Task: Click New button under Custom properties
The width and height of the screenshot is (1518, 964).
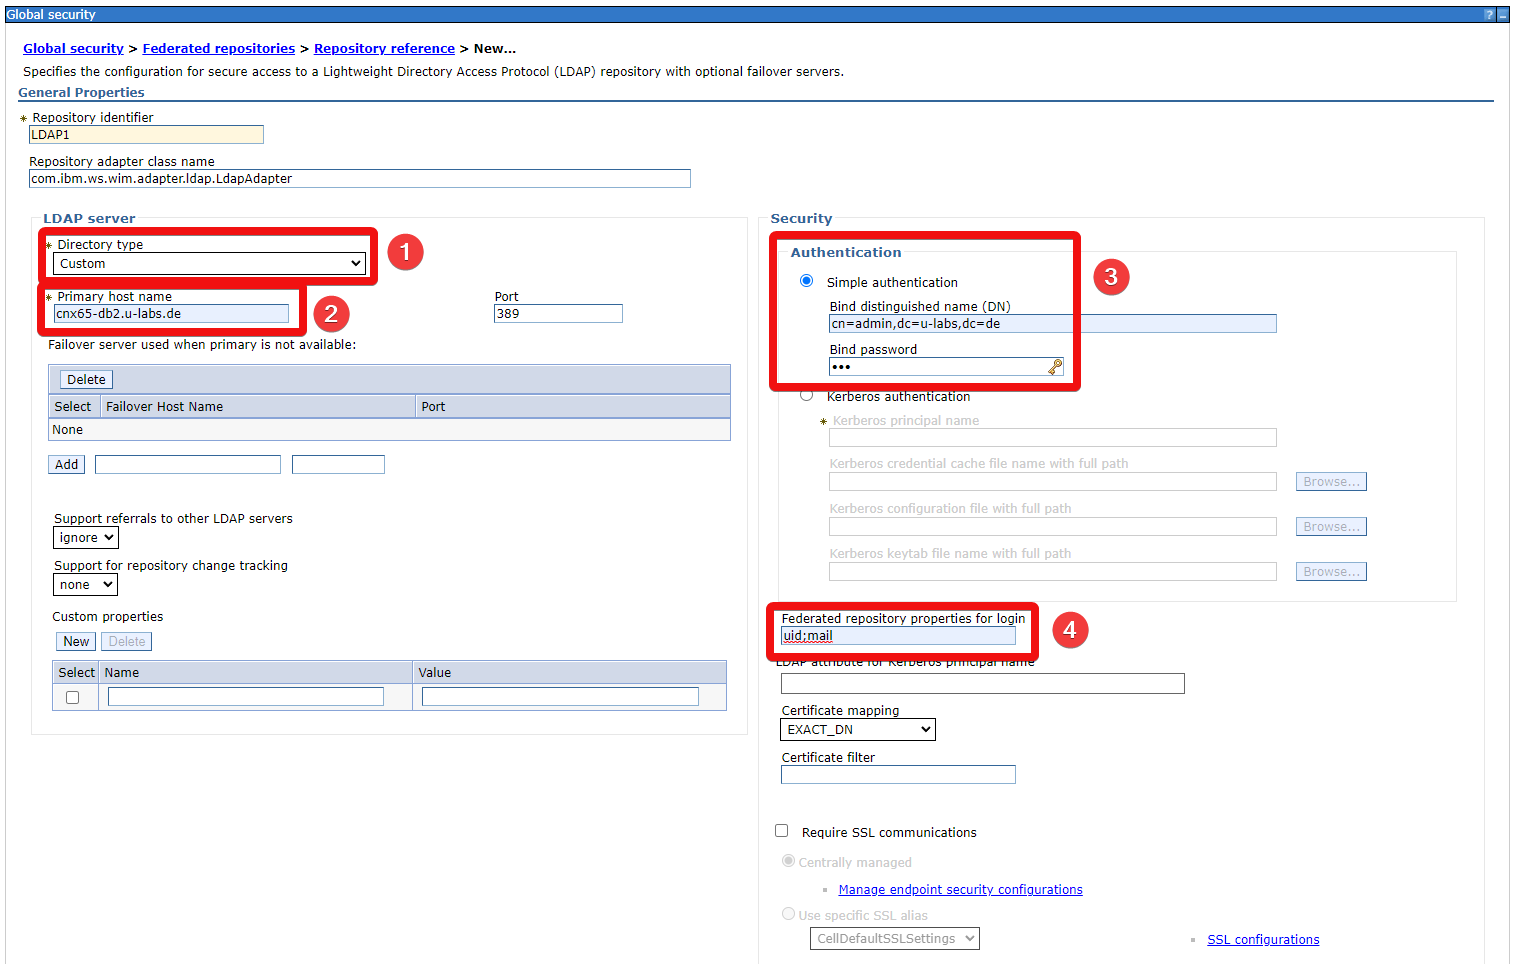Action: [x=76, y=642]
